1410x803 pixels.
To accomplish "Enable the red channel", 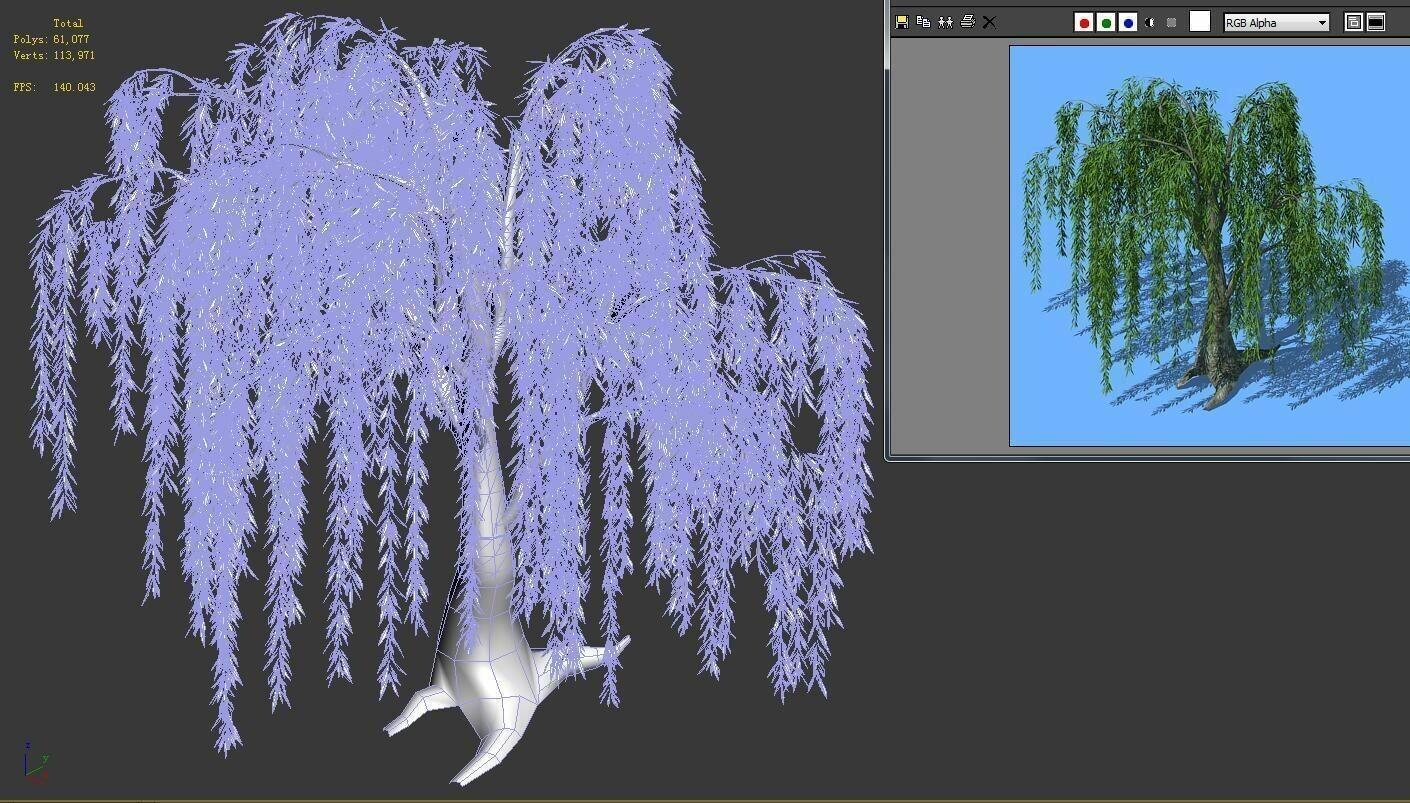I will click(x=1083, y=22).
